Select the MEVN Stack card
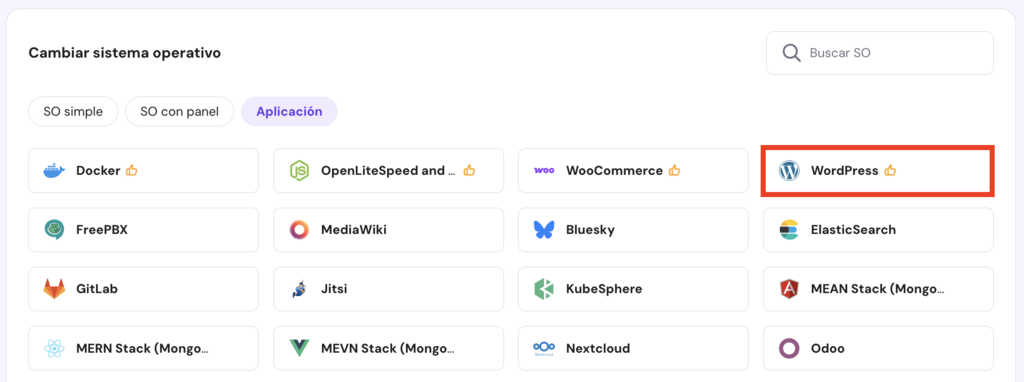 (x=389, y=348)
